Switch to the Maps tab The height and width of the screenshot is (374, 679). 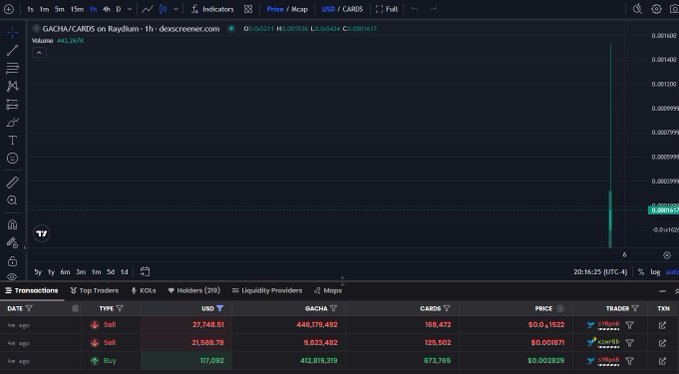(x=327, y=290)
